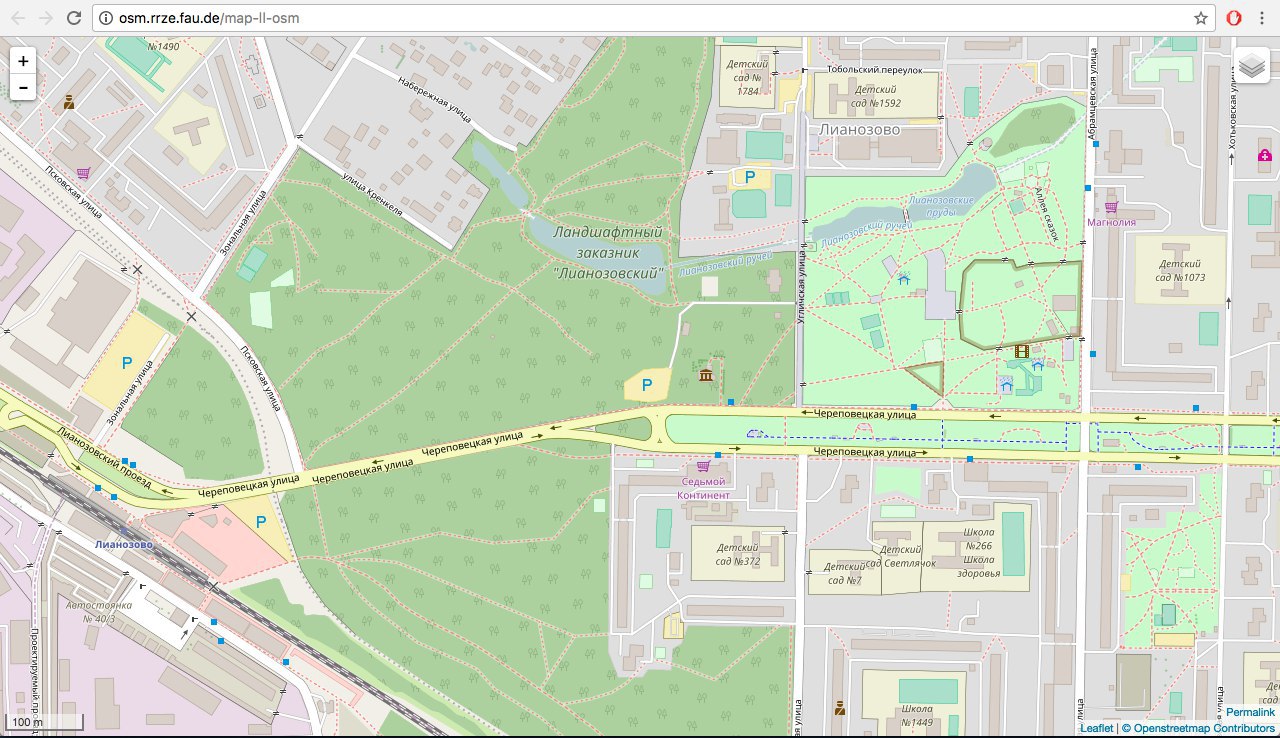1280x738 pixels.
Task: Click the cinema film icon in the park
Action: click(x=1021, y=351)
